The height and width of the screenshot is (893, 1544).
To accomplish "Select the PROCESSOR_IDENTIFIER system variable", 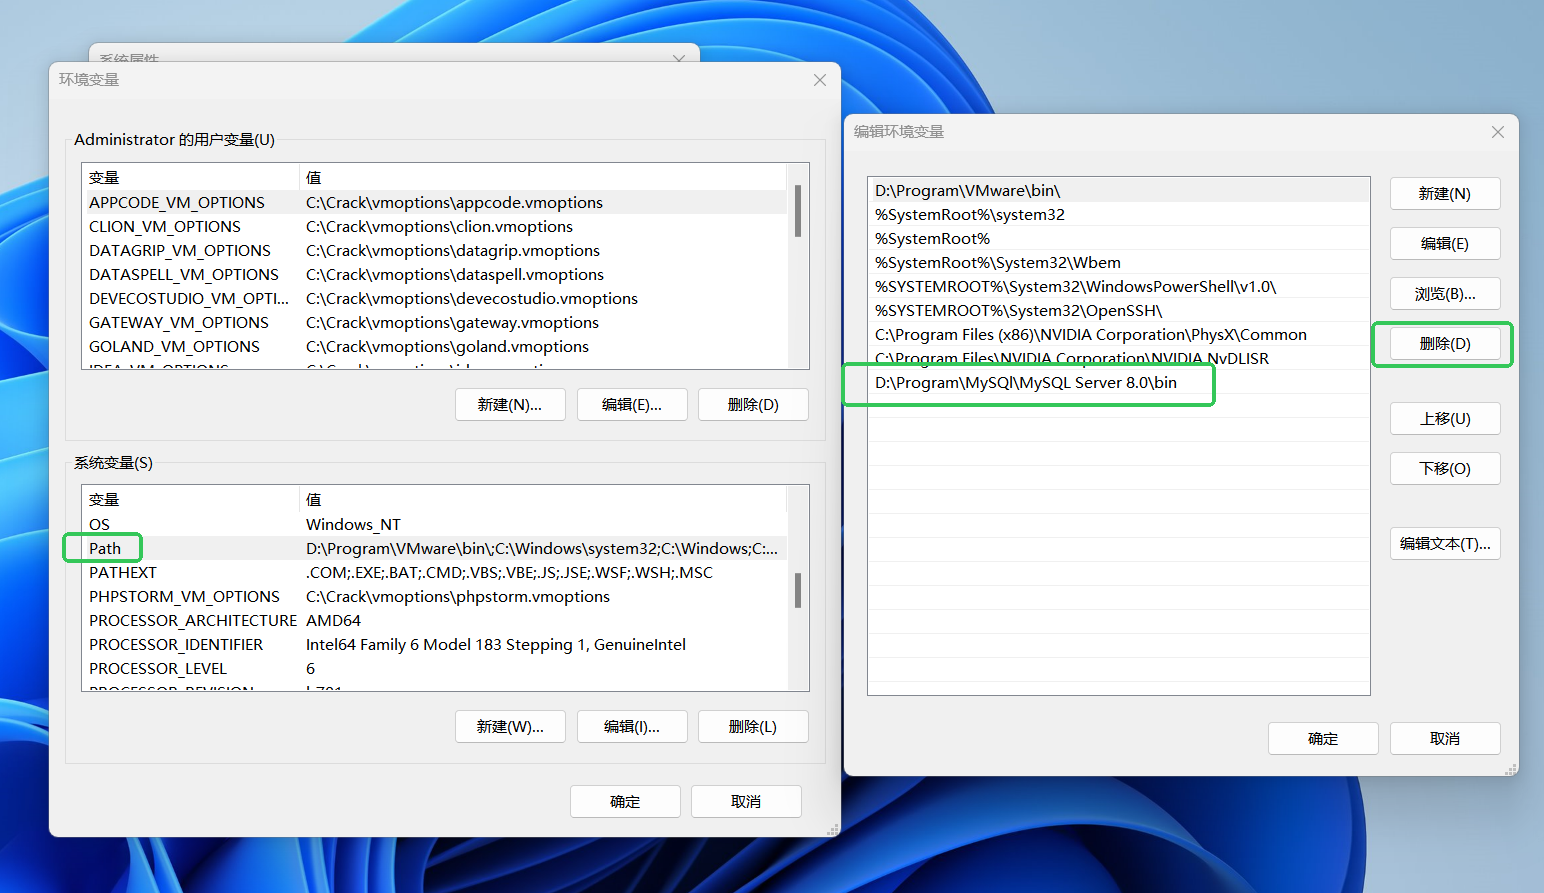I will (435, 645).
